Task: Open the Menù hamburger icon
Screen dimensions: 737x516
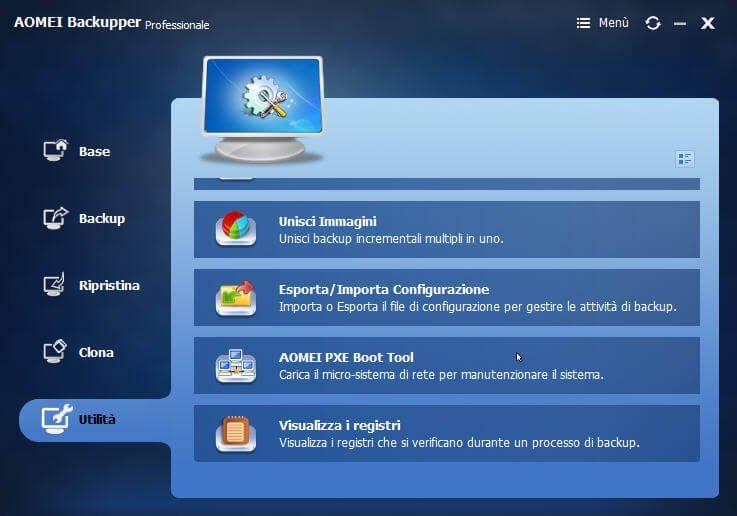Action: pyautogui.click(x=583, y=23)
